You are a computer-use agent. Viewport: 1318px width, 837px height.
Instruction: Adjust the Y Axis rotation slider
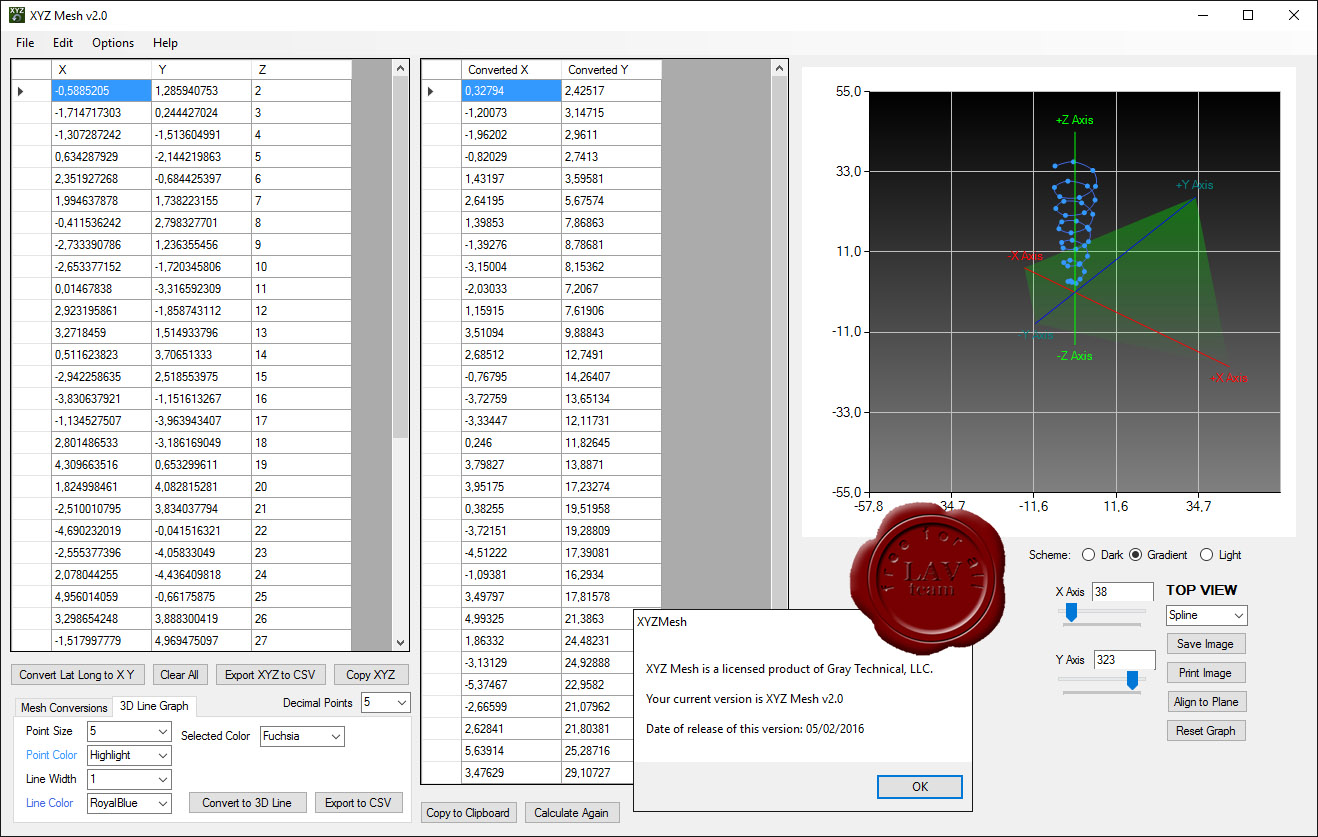click(x=1132, y=680)
